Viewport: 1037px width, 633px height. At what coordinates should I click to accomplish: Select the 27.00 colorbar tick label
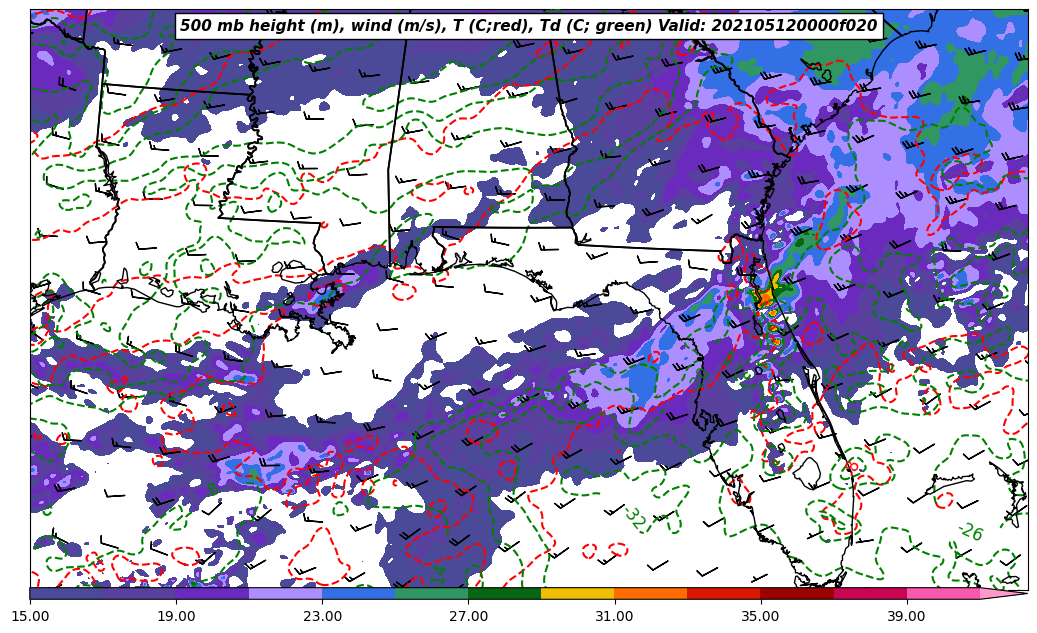coord(468,616)
